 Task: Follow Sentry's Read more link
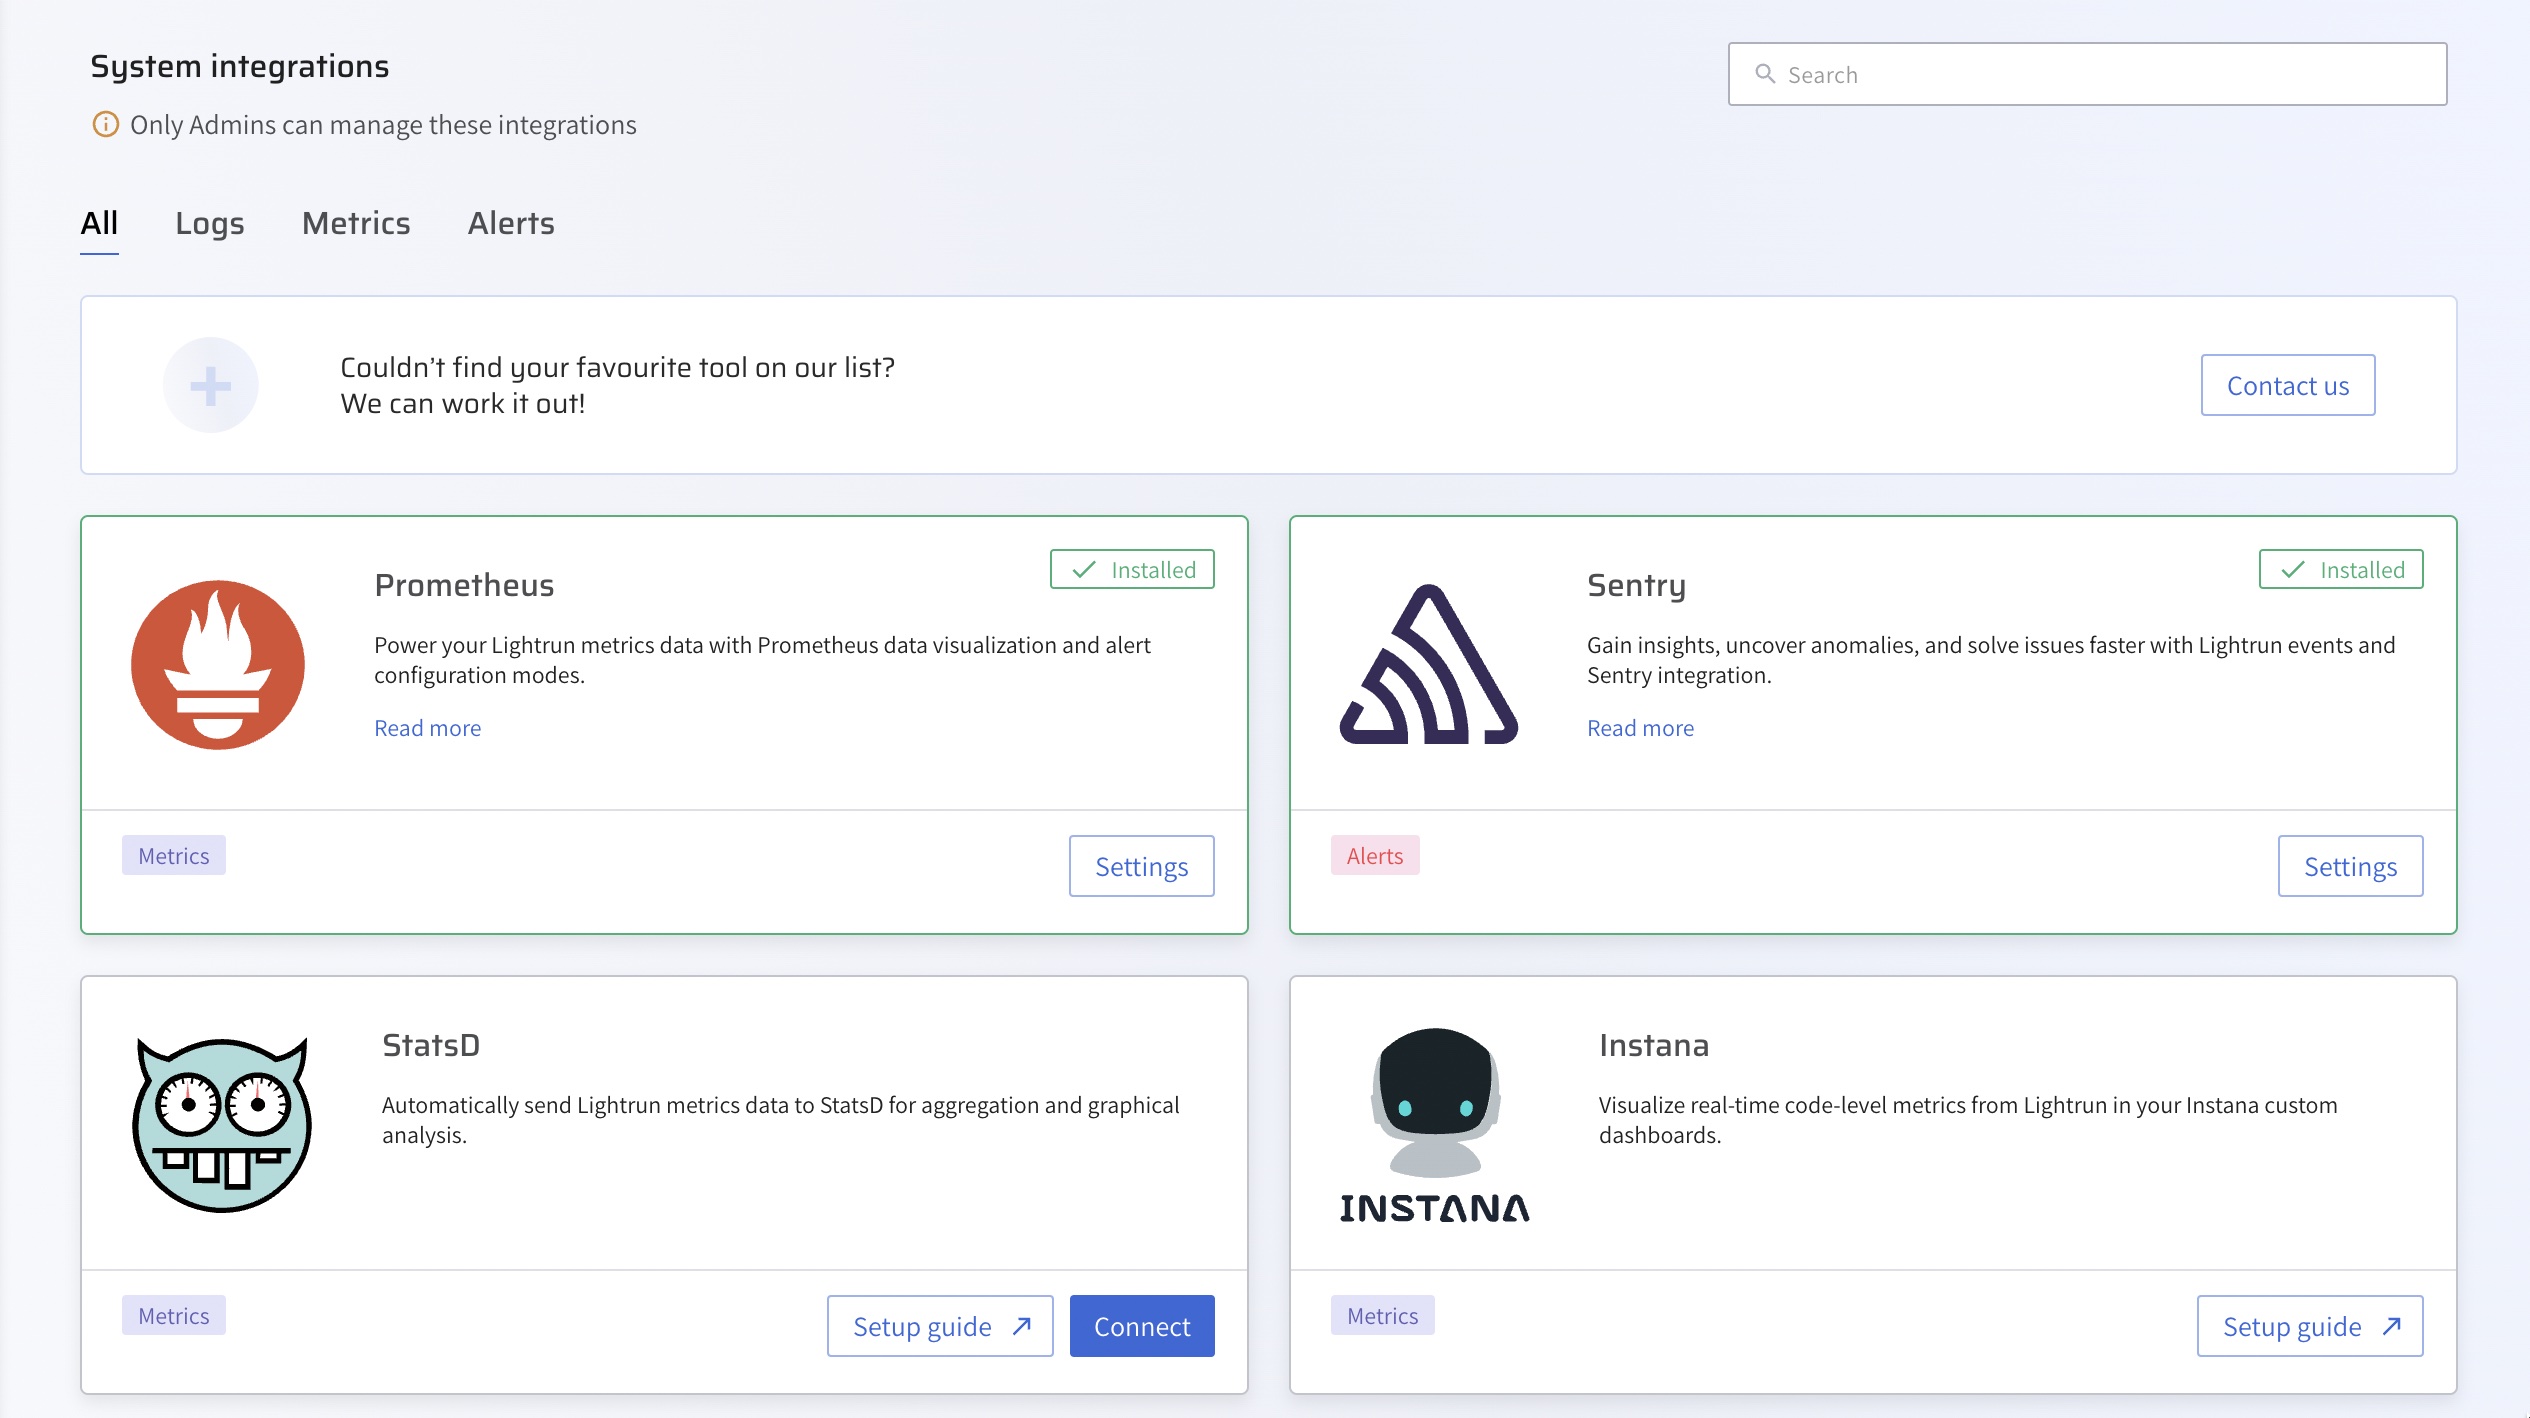pyautogui.click(x=1640, y=728)
